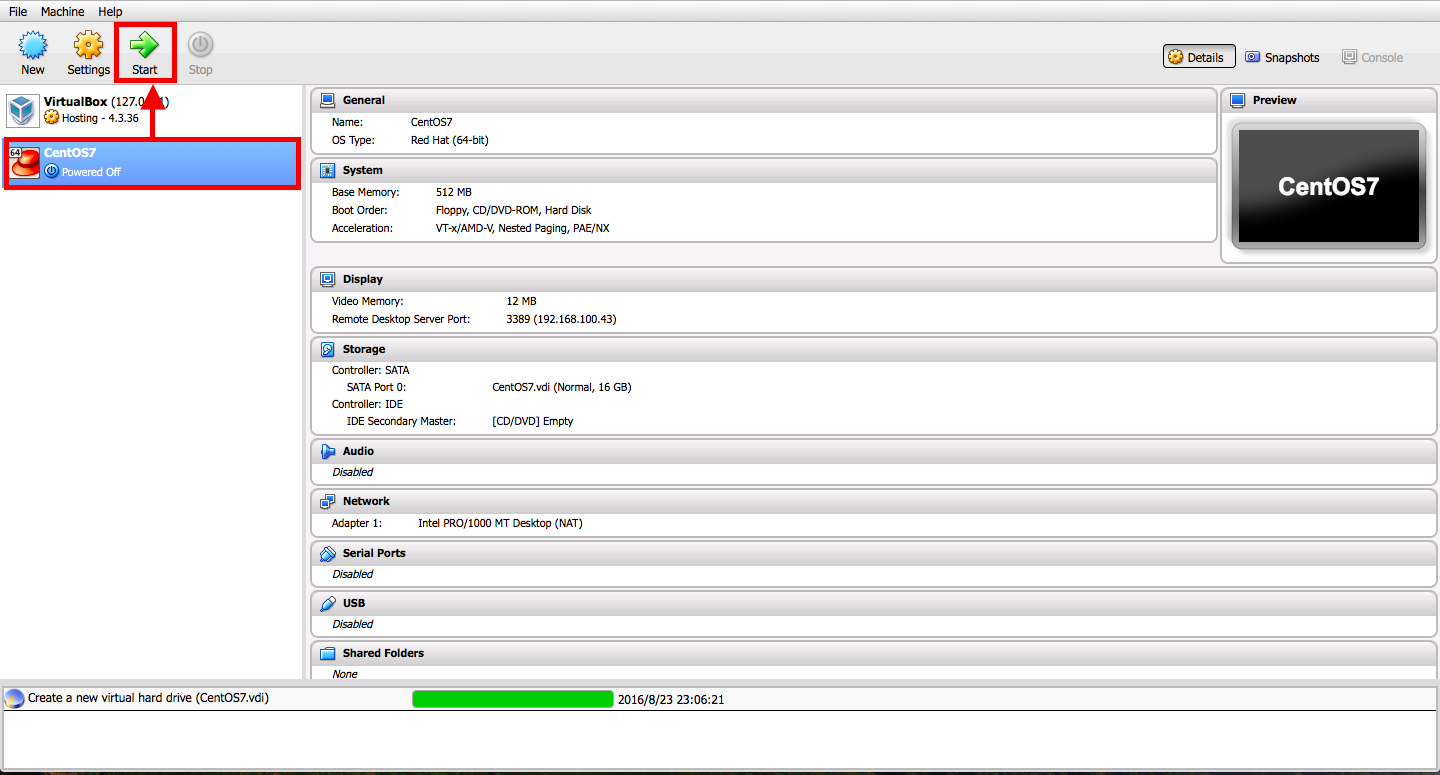
Task: Select the VirtualBox (127.0.0.1) host entry
Action: click(152, 110)
